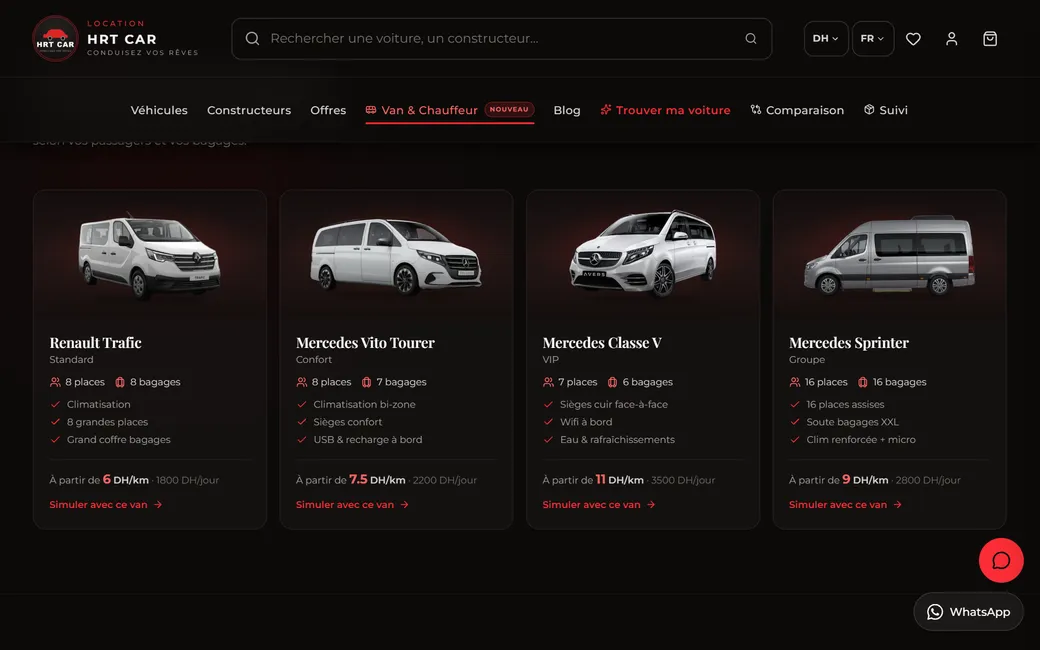Focus the Rechercher une voiture search field
Viewport: 1040px width, 650px height.
[x=501, y=38]
